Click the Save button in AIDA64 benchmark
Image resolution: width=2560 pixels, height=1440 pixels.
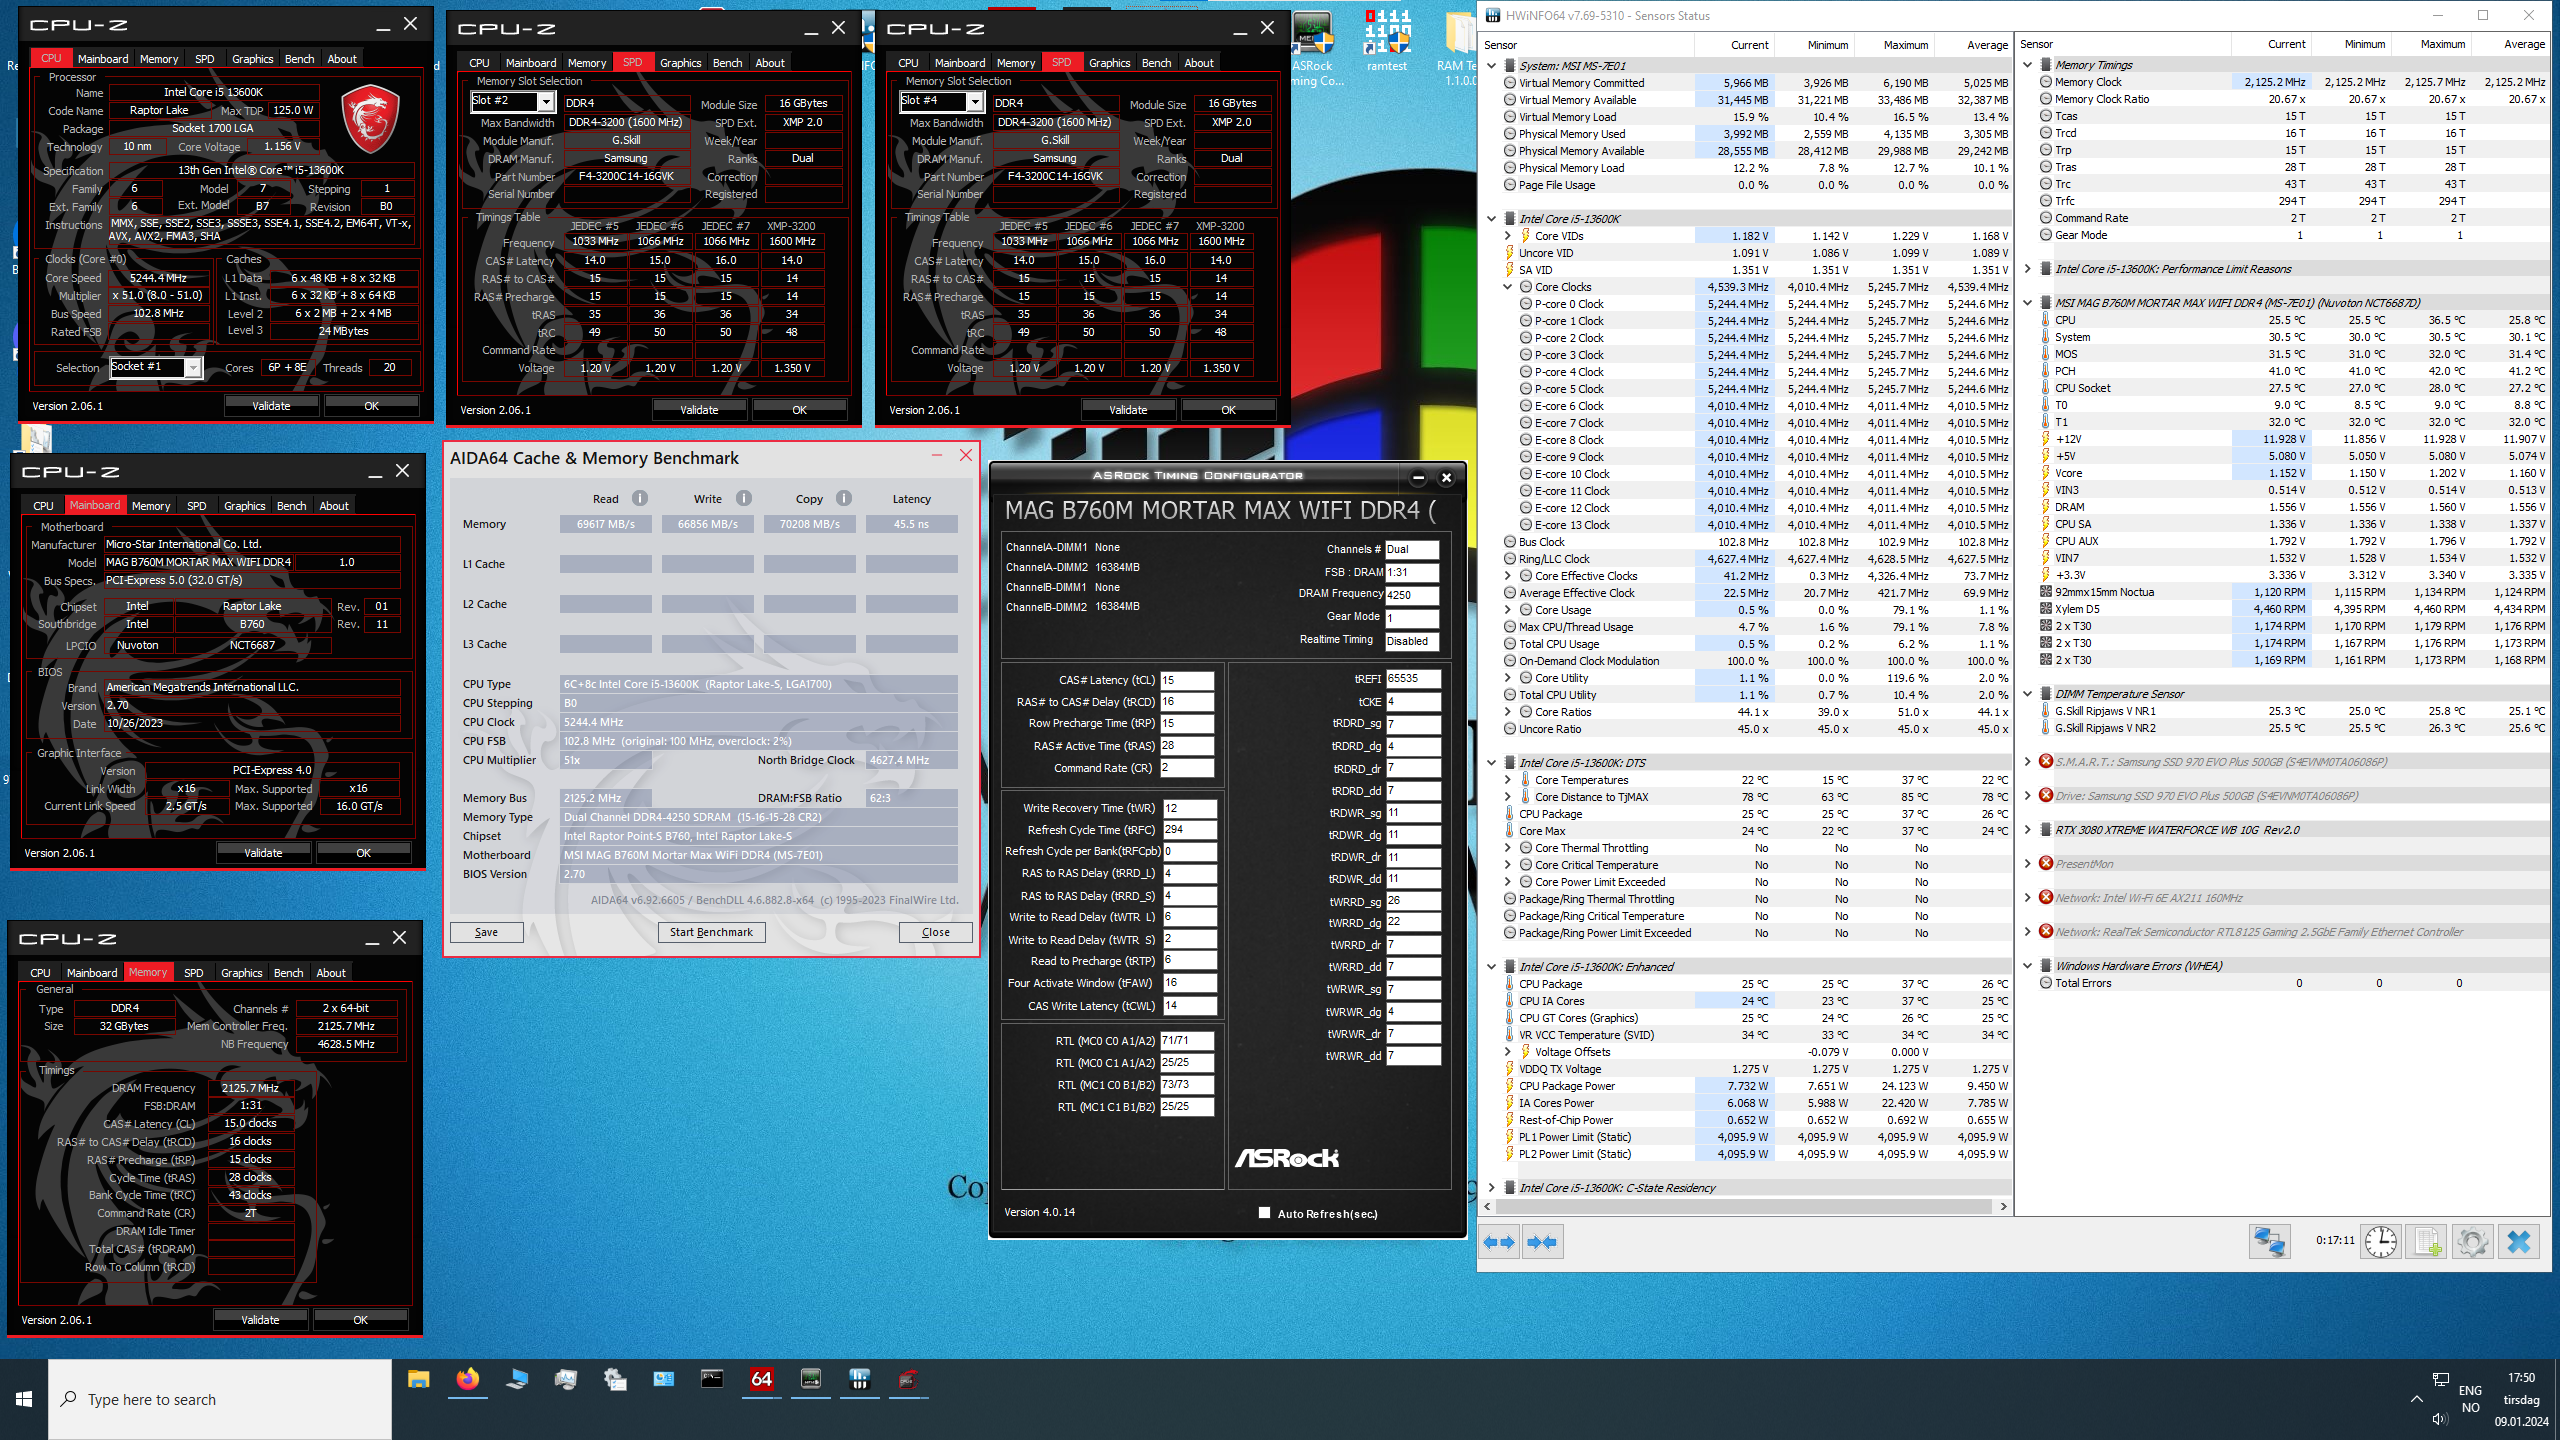(x=486, y=932)
